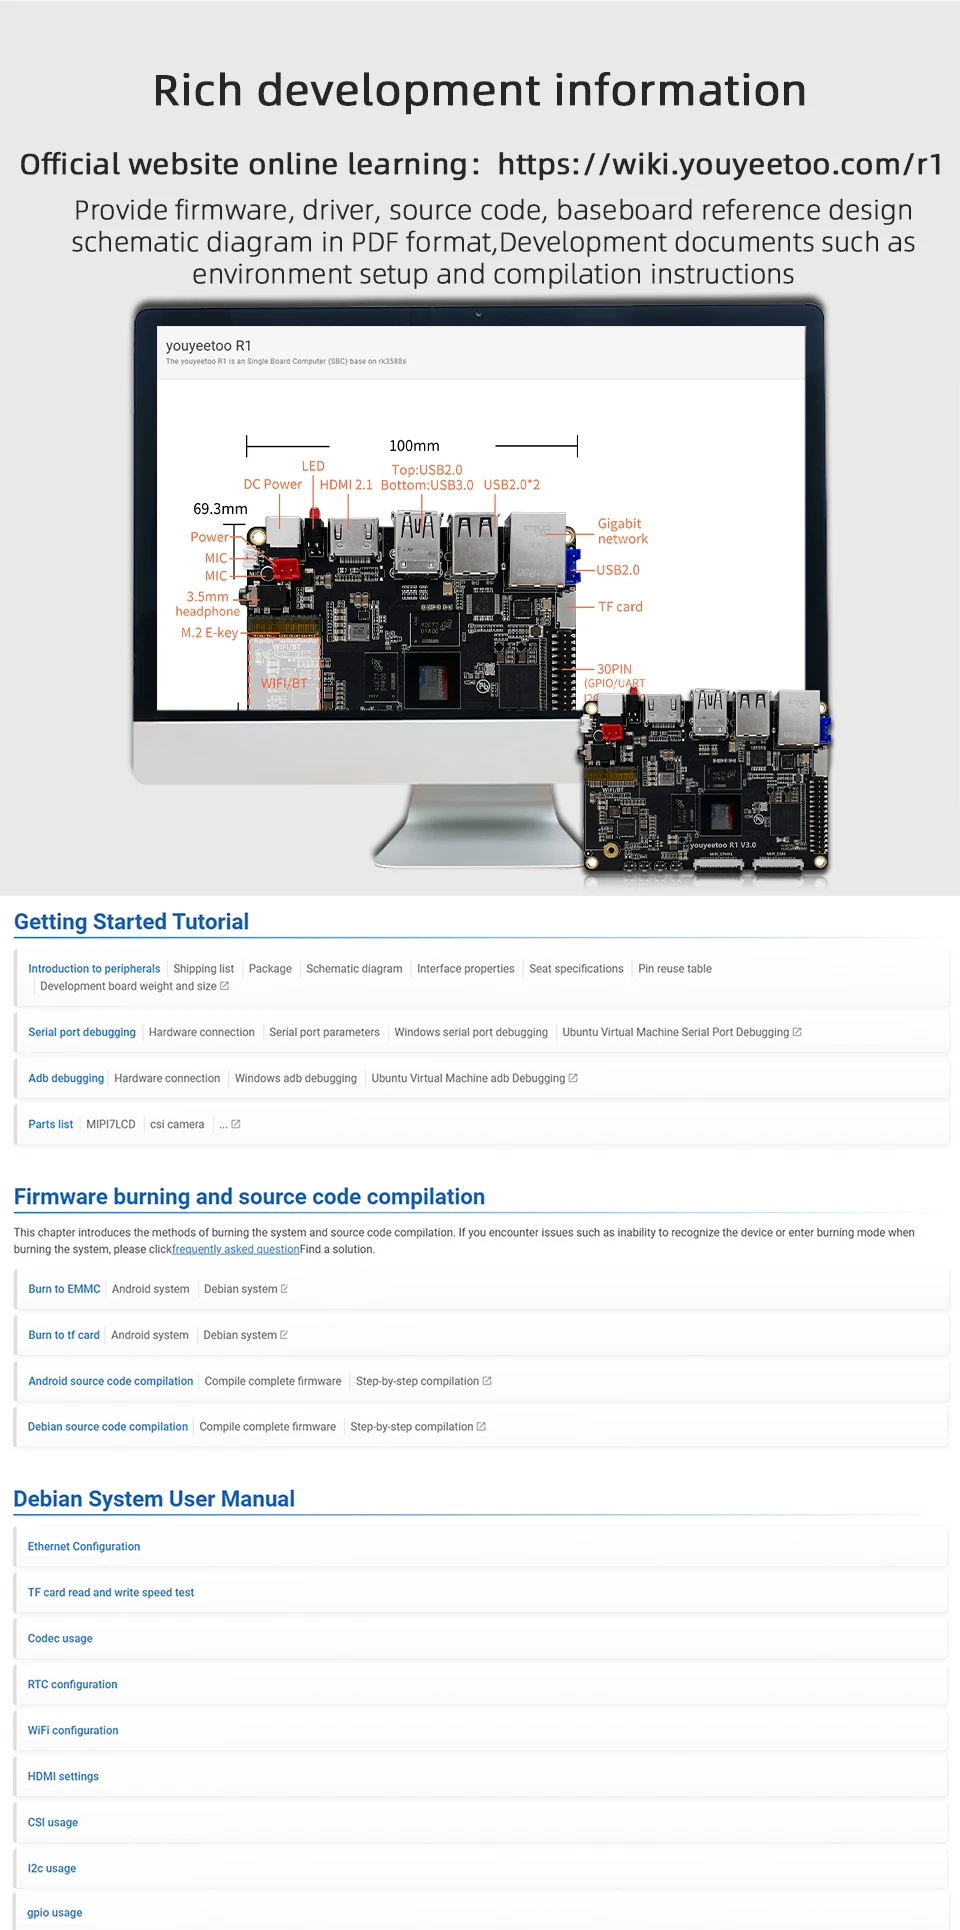Viewport: 960px width, 1930px height.
Task: Click Step-by-step compilation in Android compilation row
Action: (x=417, y=1381)
